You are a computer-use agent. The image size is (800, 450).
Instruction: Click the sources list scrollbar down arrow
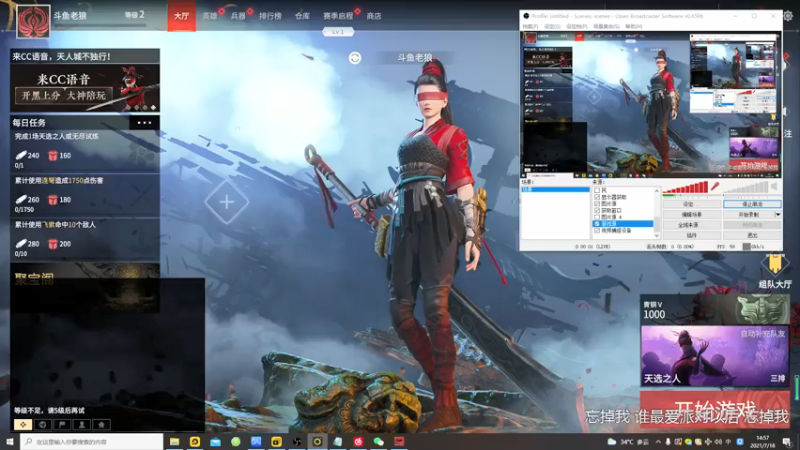coord(657,236)
